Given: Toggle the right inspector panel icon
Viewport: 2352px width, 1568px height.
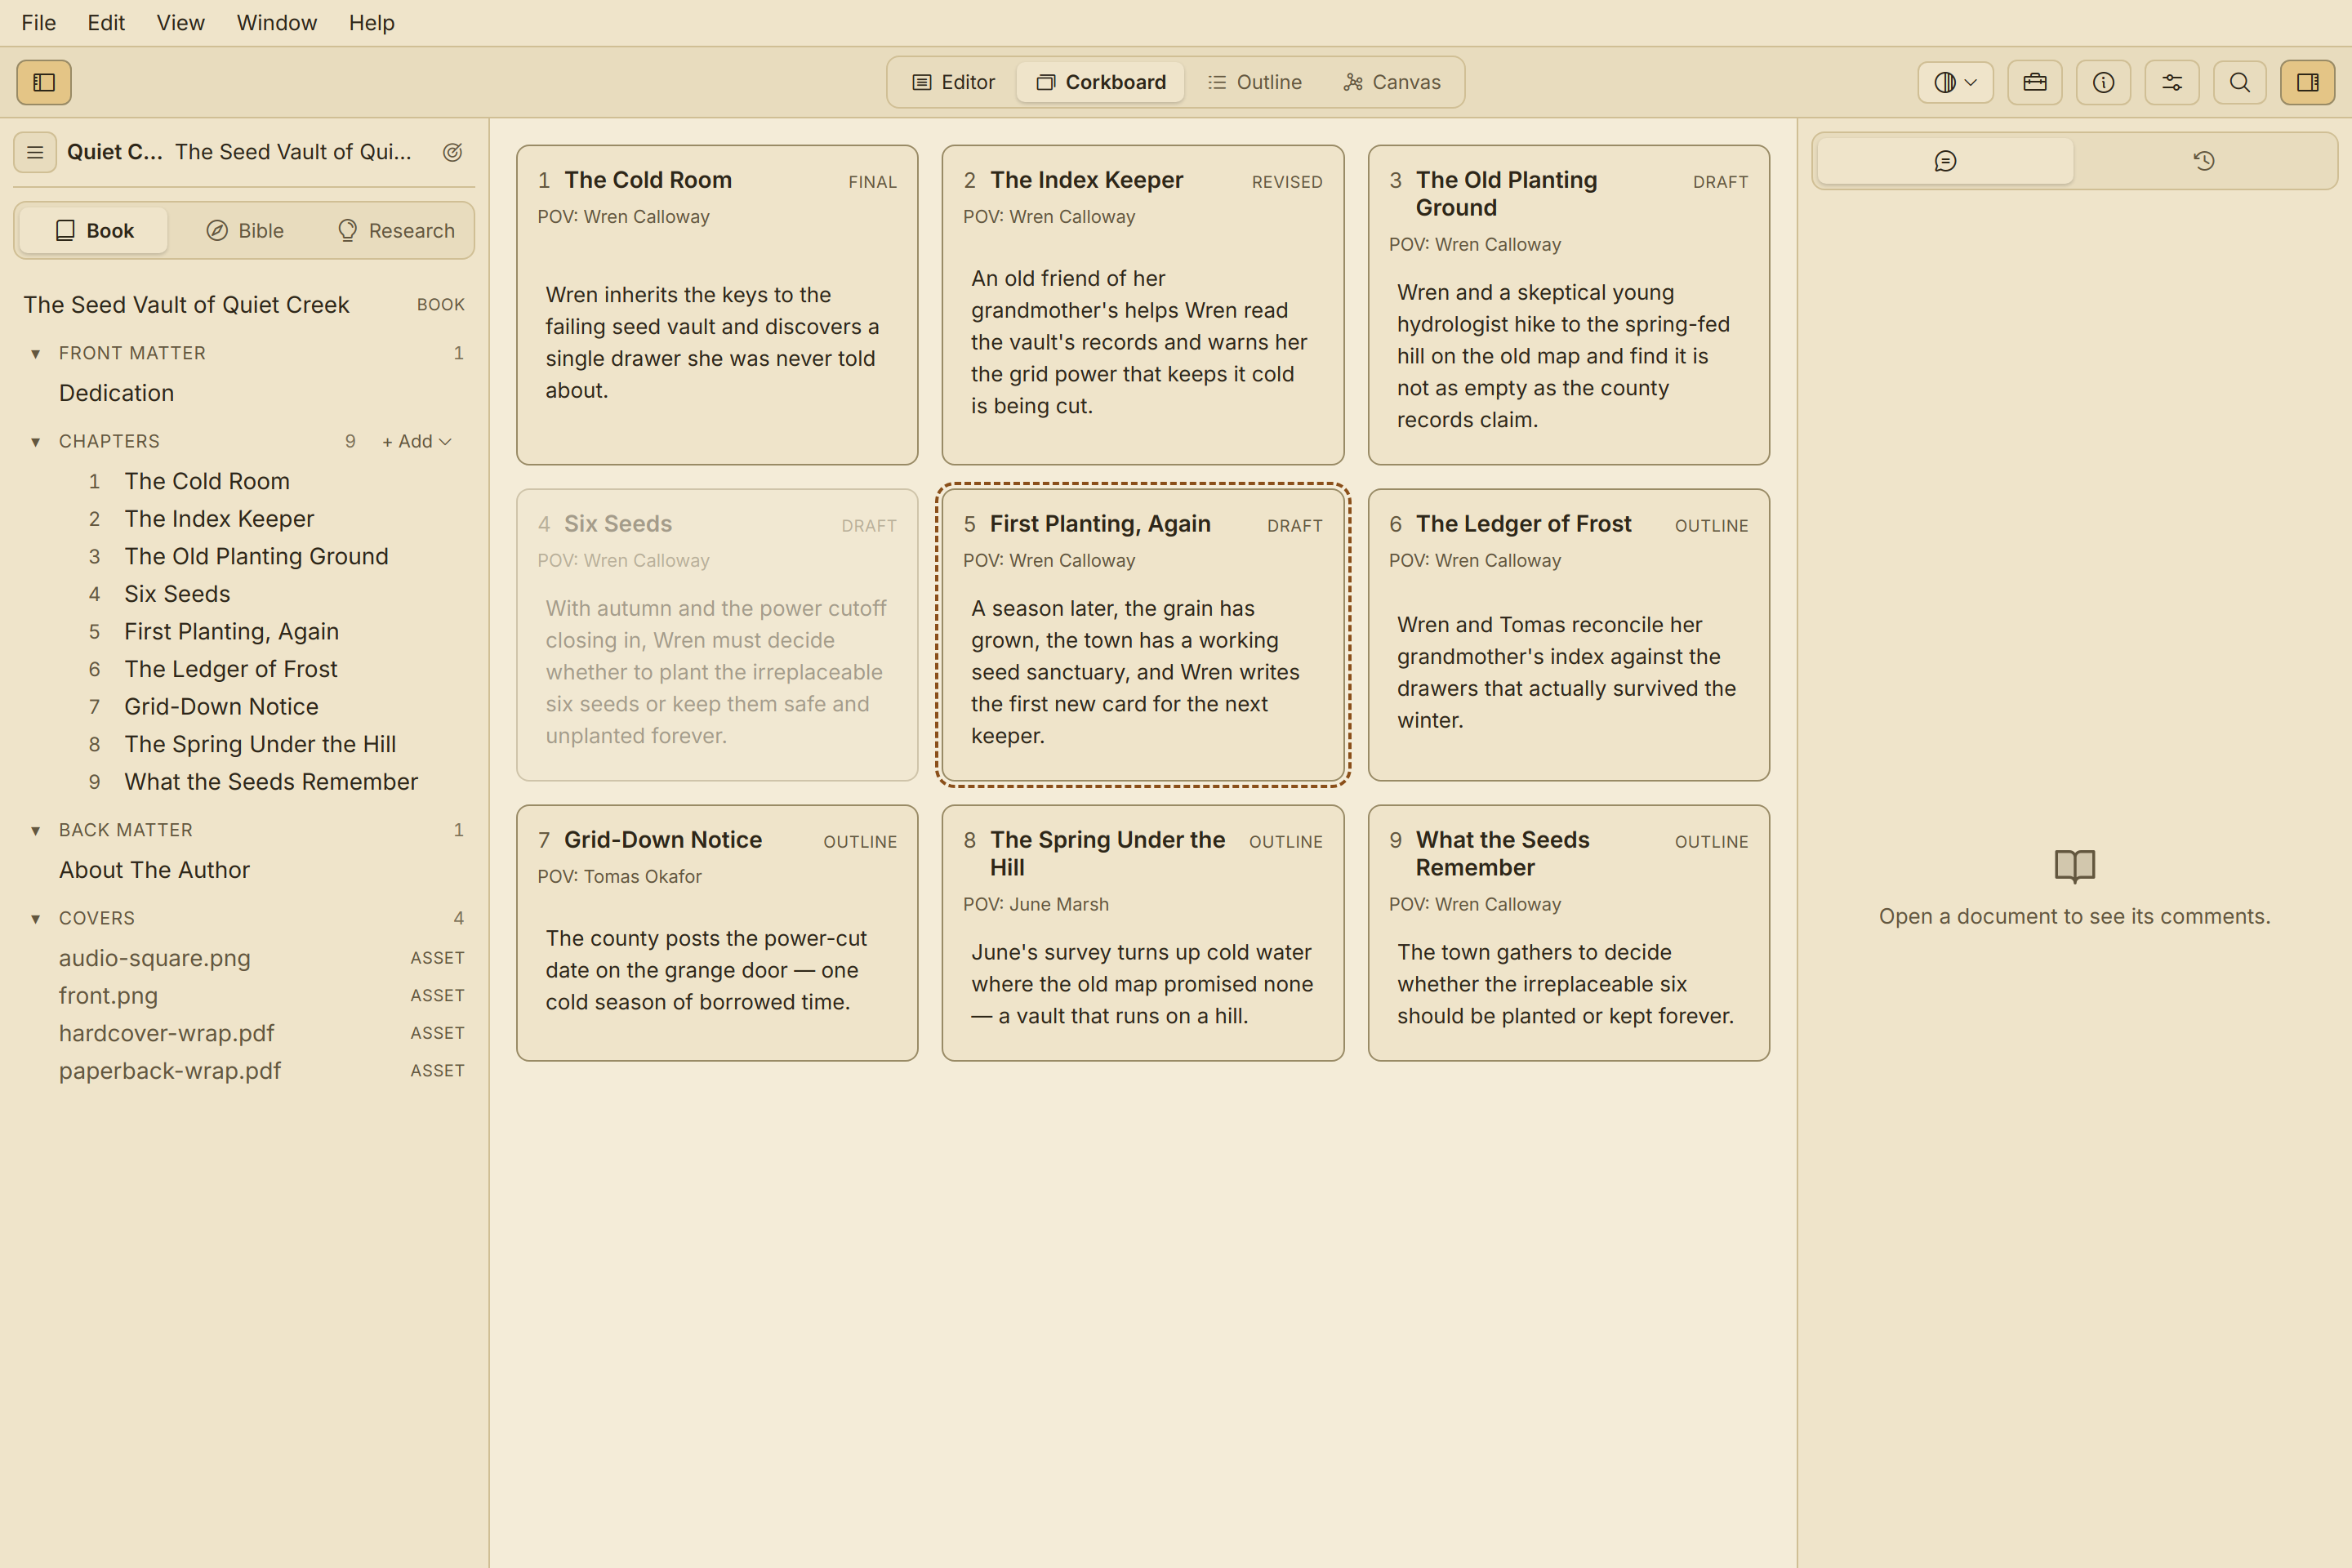Looking at the screenshot, I should tap(2307, 82).
